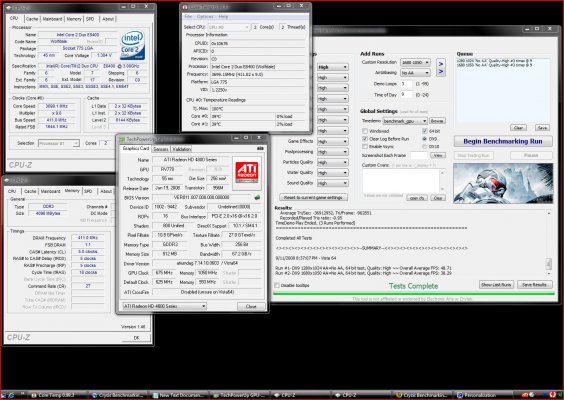This screenshot has width=564, height=400.
Task: Open the Water Quality dropdown
Action: pyautogui.click(x=332, y=173)
